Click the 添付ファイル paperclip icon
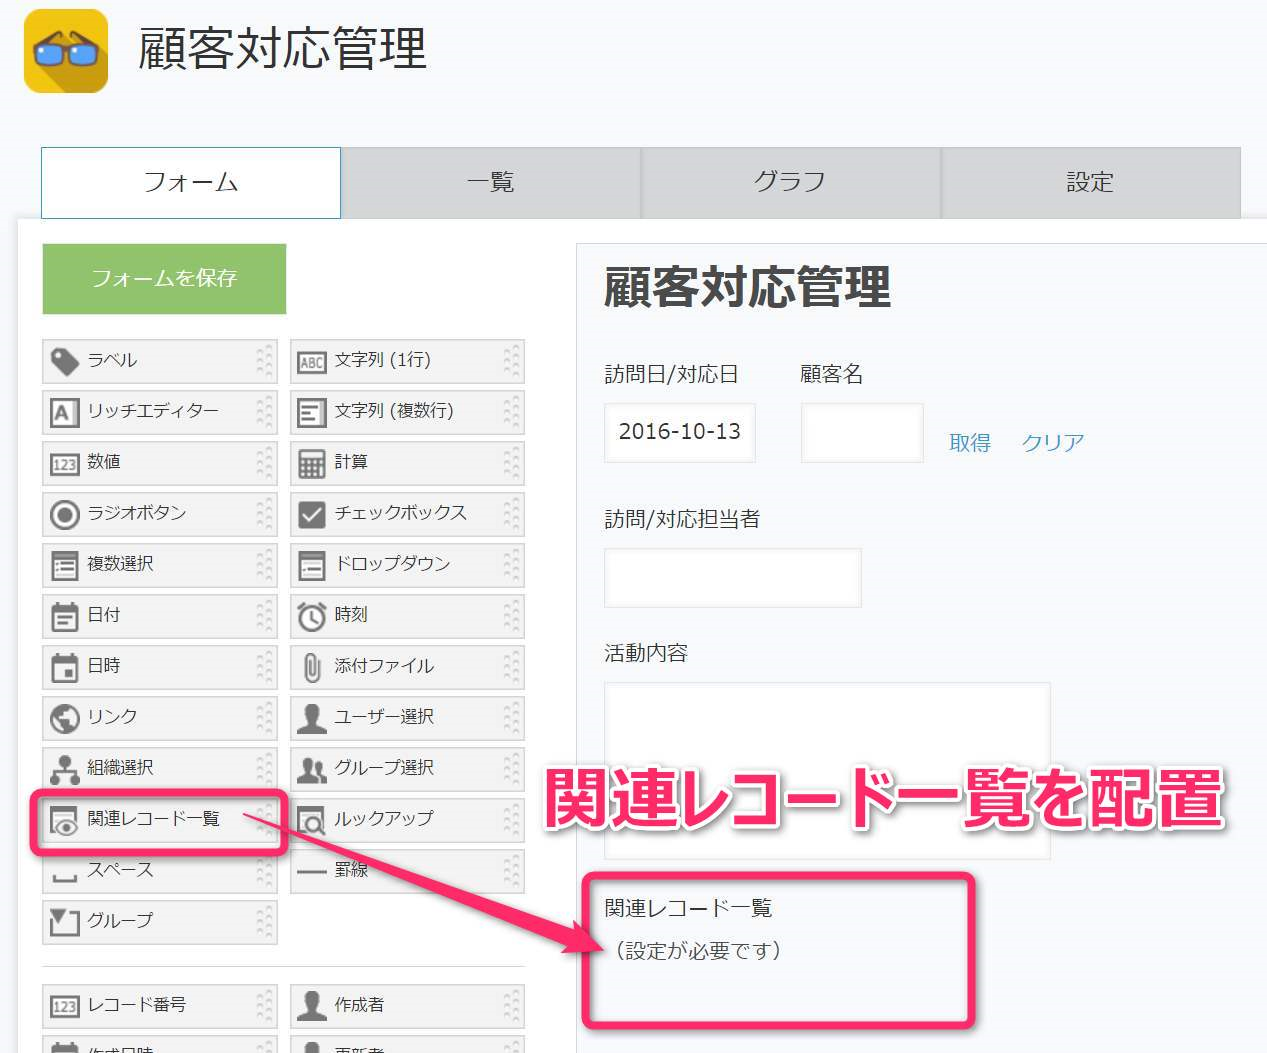This screenshot has width=1267, height=1053. tap(312, 667)
